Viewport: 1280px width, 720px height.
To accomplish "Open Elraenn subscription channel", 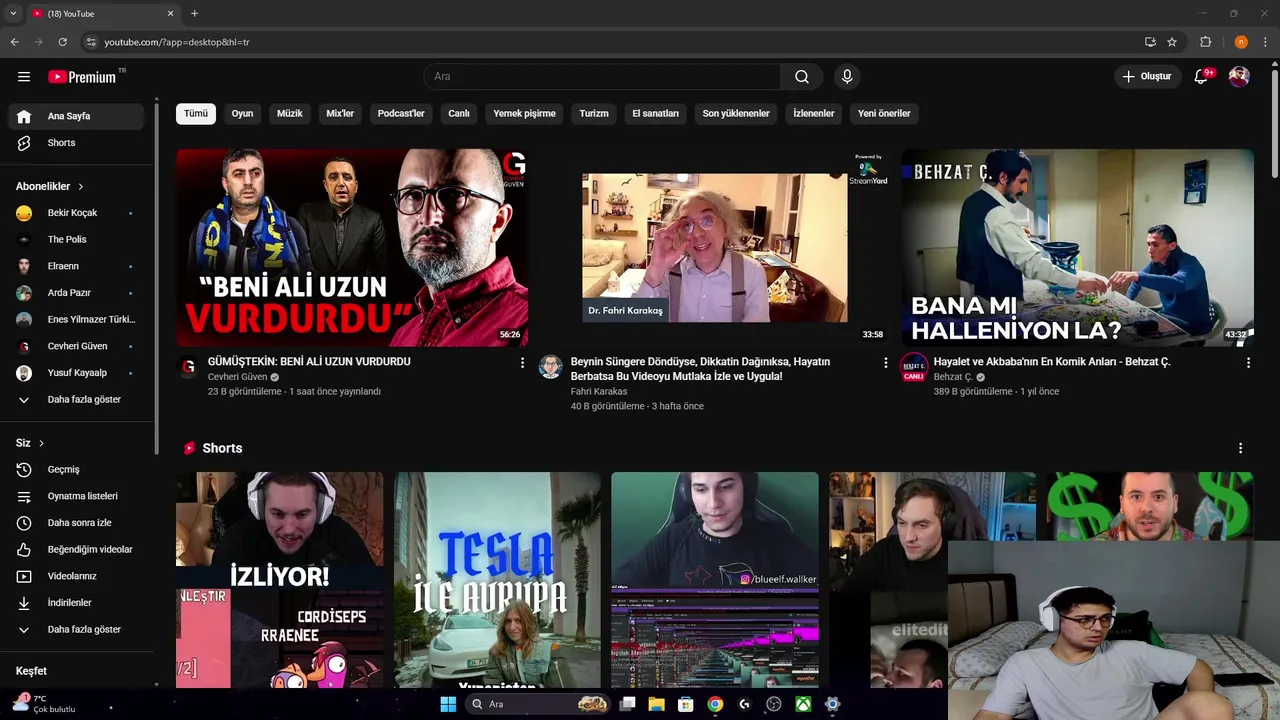I will [x=76, y=266].
